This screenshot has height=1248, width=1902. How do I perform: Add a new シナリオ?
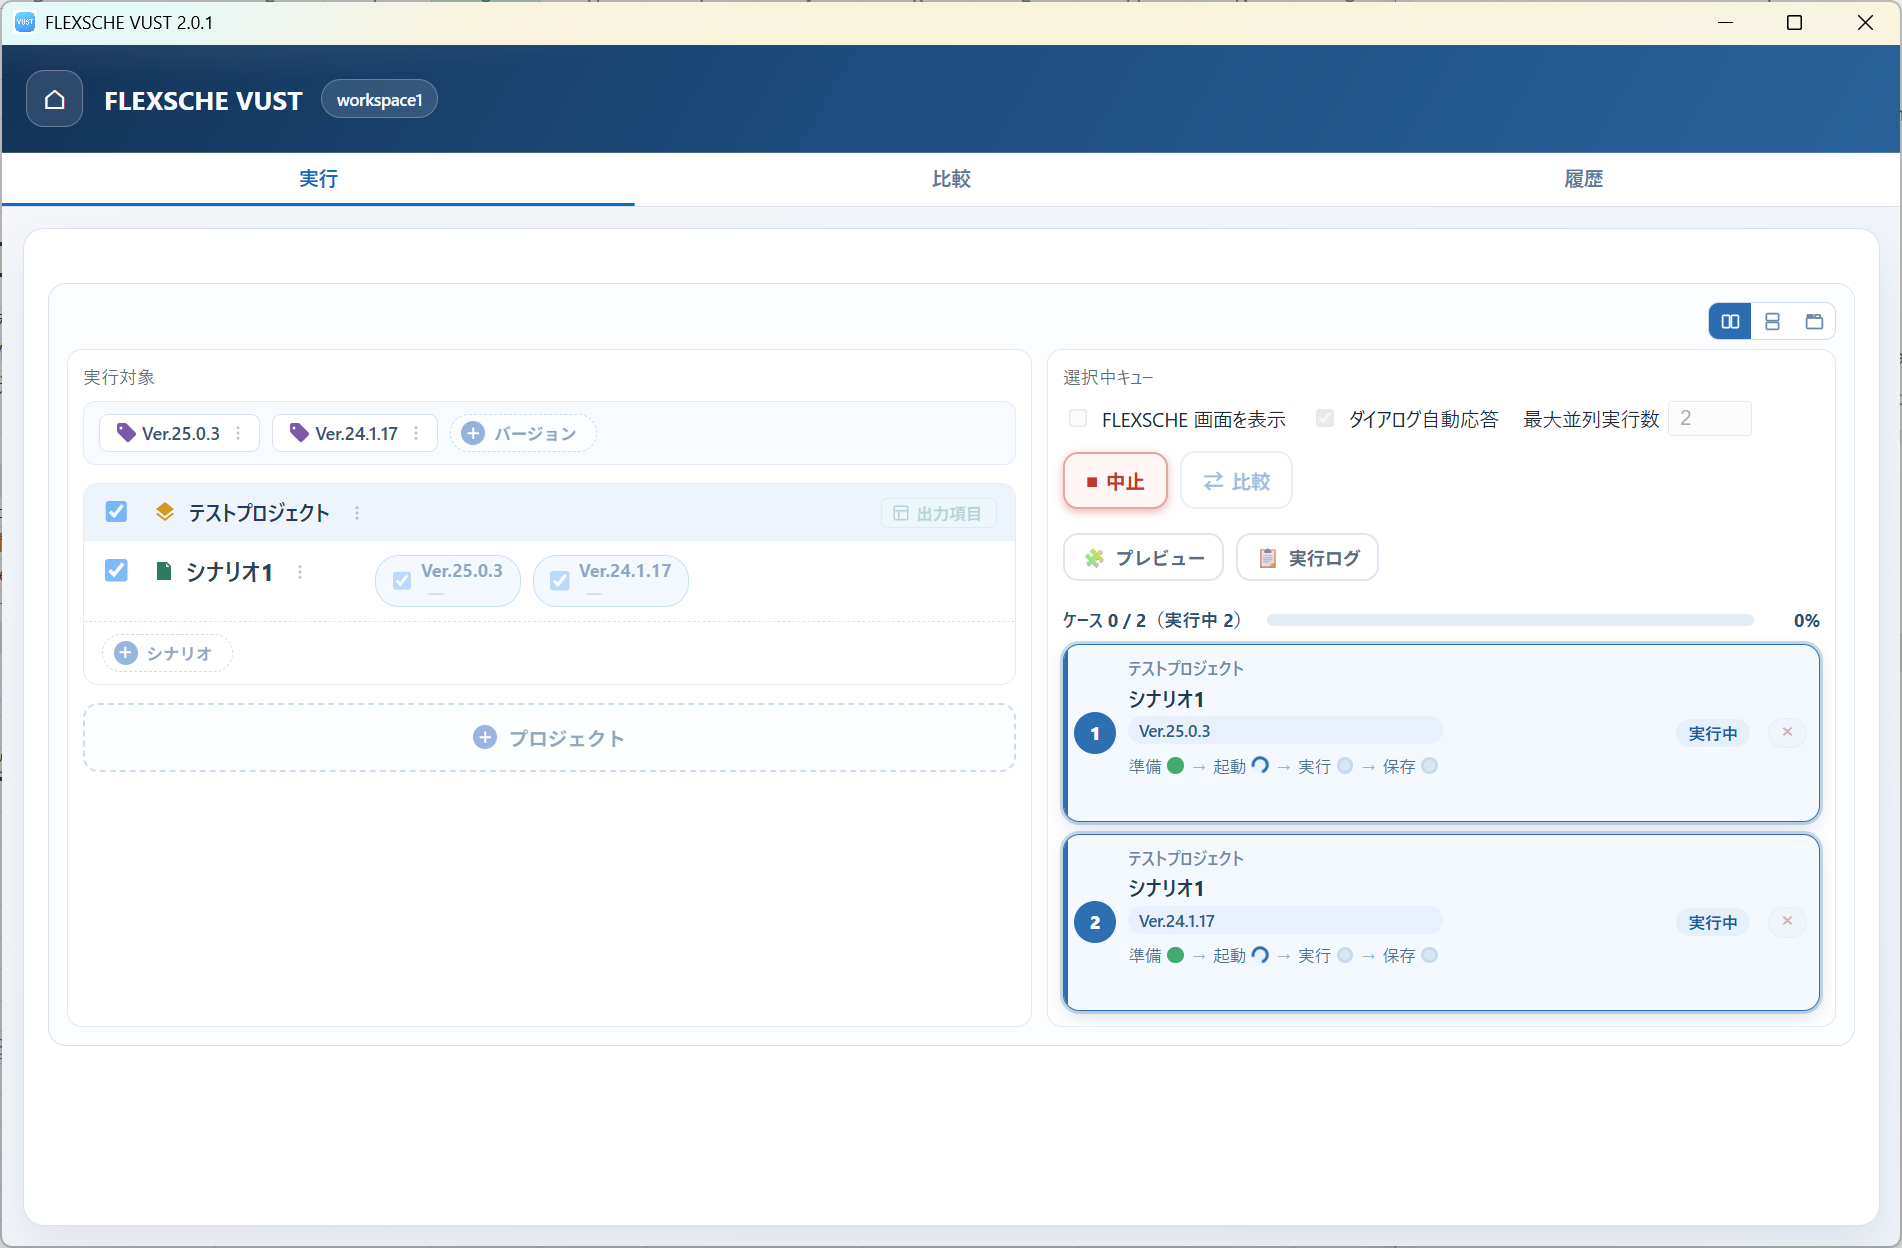(x=167, y=653)
